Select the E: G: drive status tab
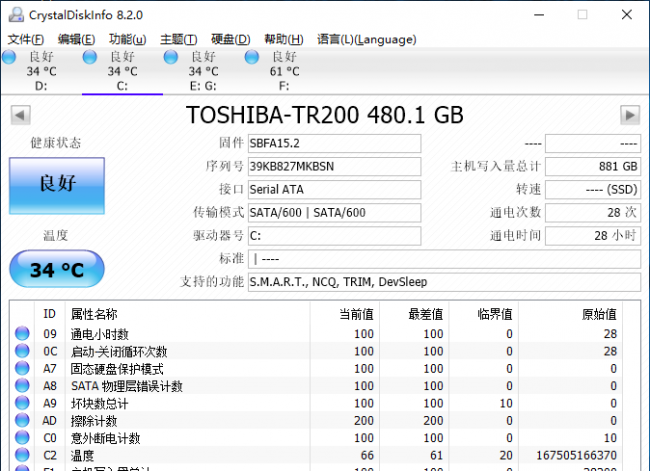Image resolution: width=650 pixels, height=471 pixels. pos(203,71)
